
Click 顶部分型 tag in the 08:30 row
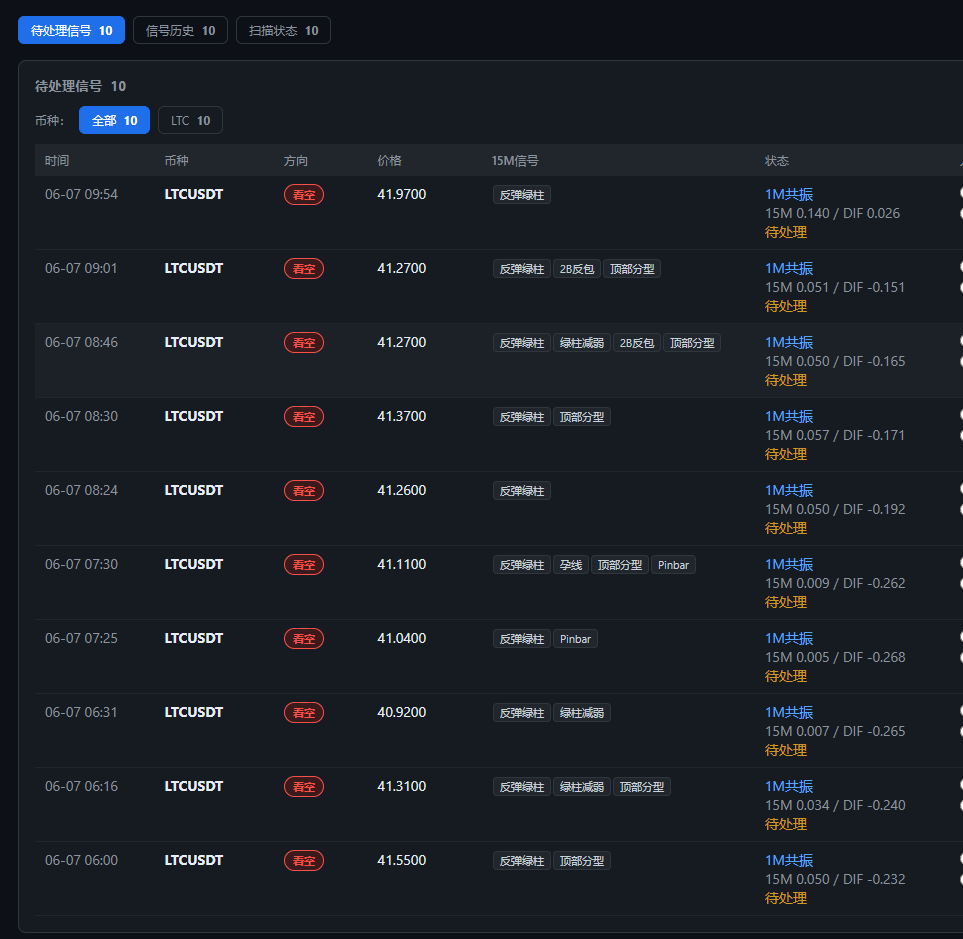click(582, 417)
